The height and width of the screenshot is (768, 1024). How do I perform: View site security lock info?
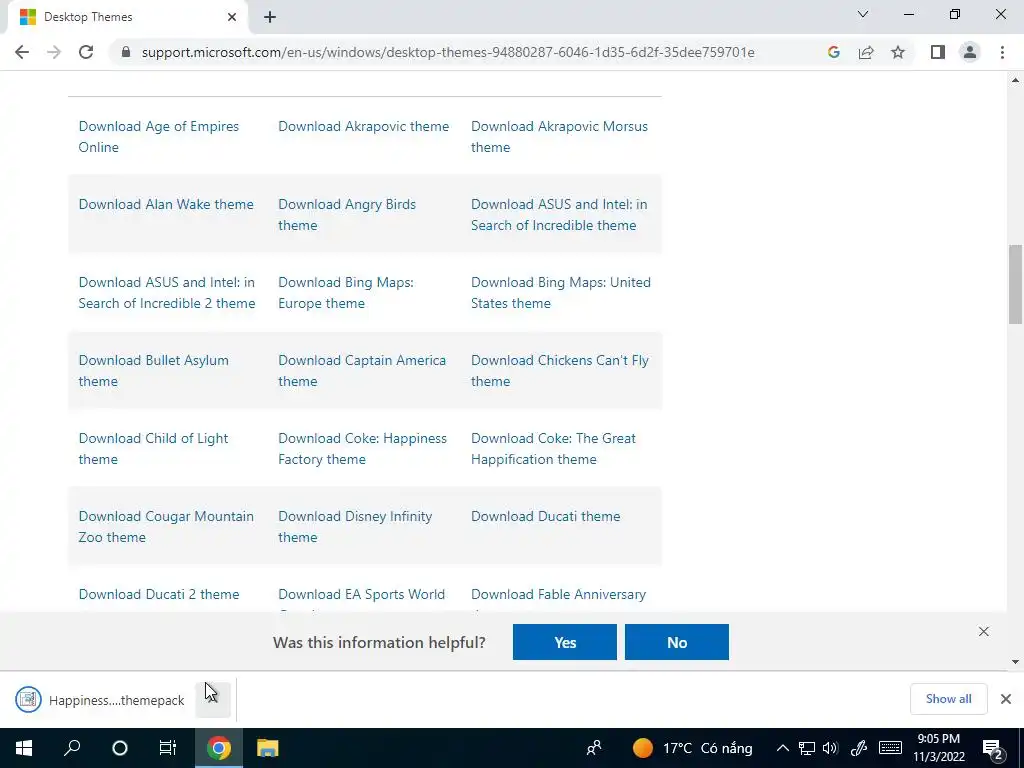click(x=126, y=52)
